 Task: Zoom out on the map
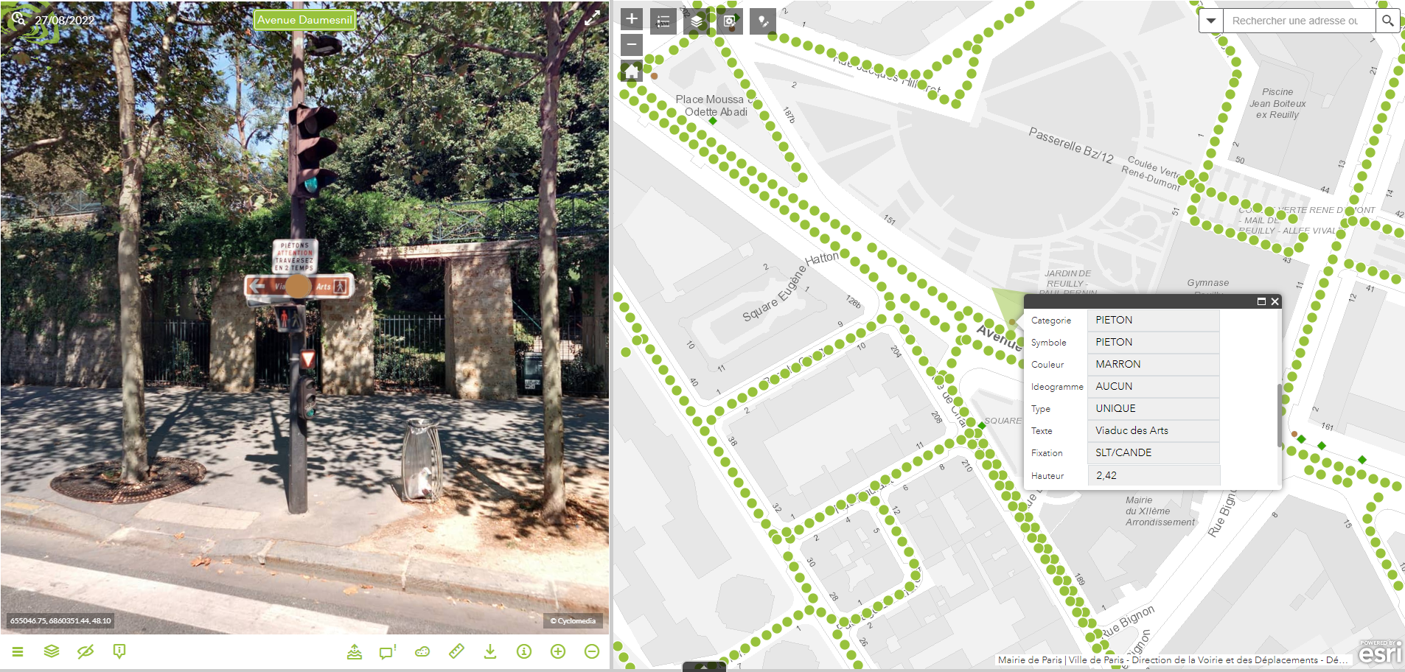[631, 45]
